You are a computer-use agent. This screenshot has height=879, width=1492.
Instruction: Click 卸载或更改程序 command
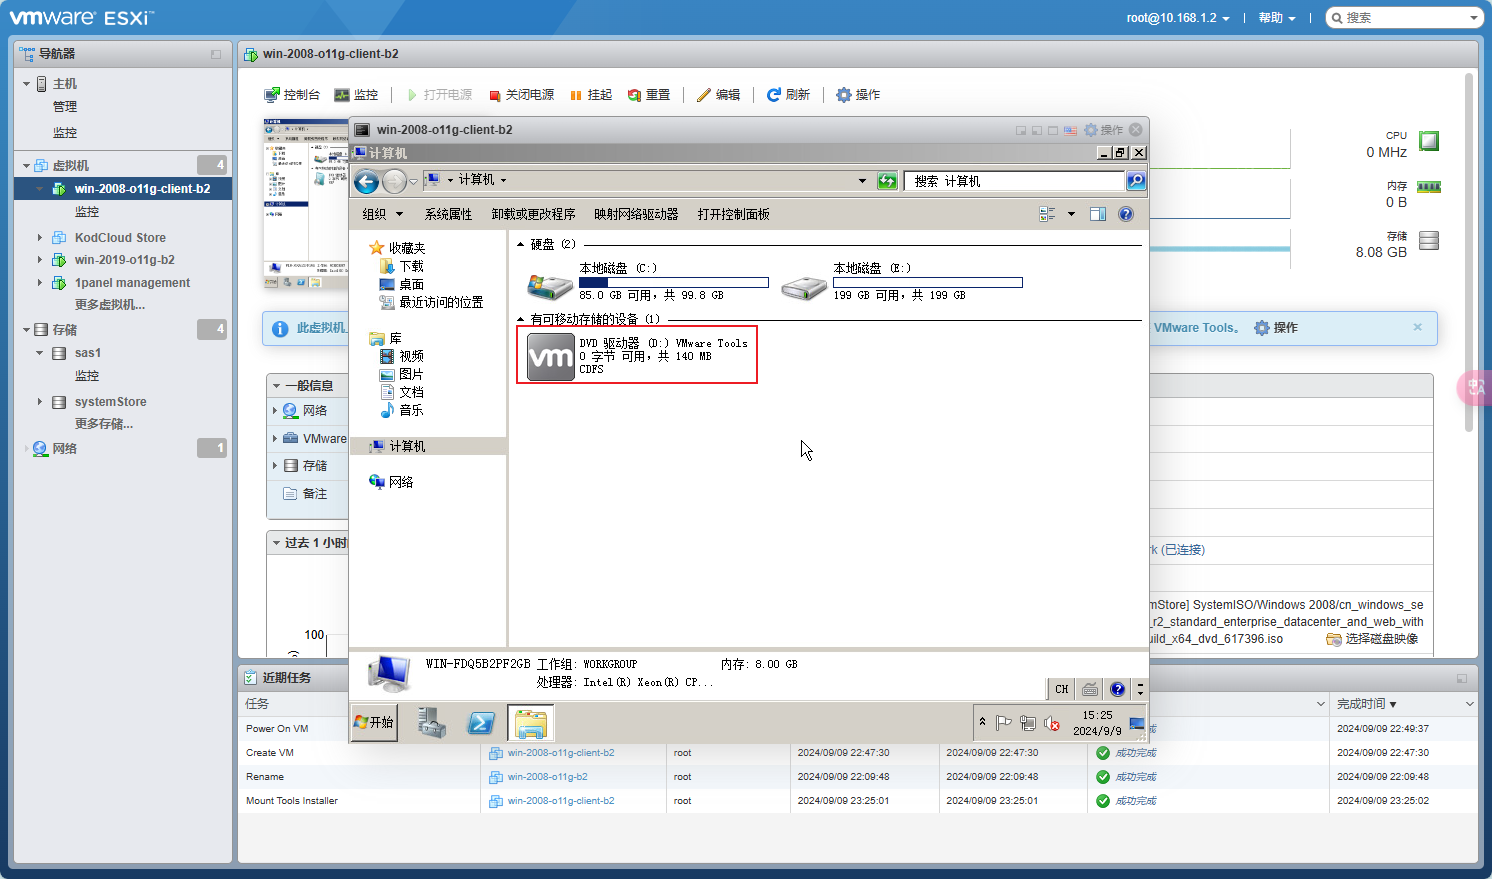pyautogui.click(x=533, y=214)
